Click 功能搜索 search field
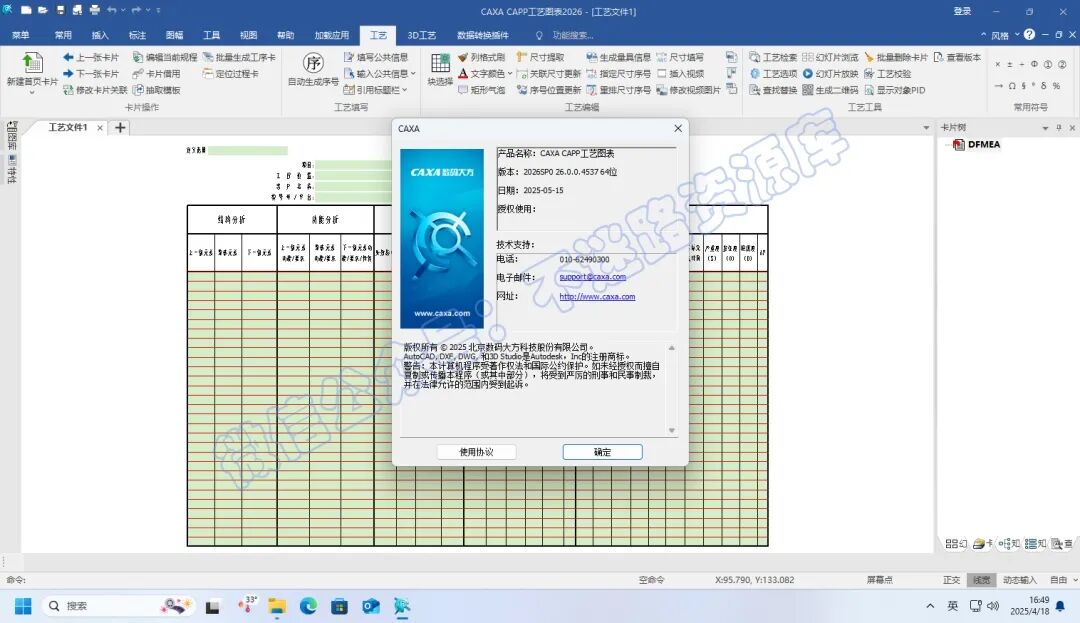The width and height of the screenshot is (1080, 623). 572,35
